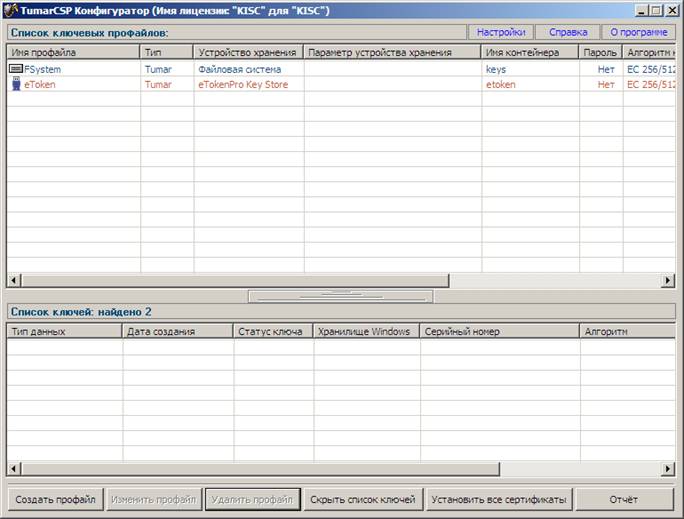
Task: Open the Справка menu
Action: pos(568,32)
